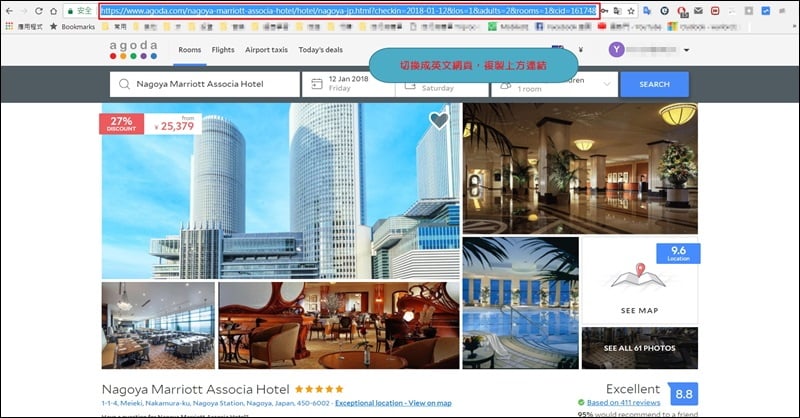Reload the page with the refresh icon
This screenshot has width=800, height=418.
[x=39, y=11]
